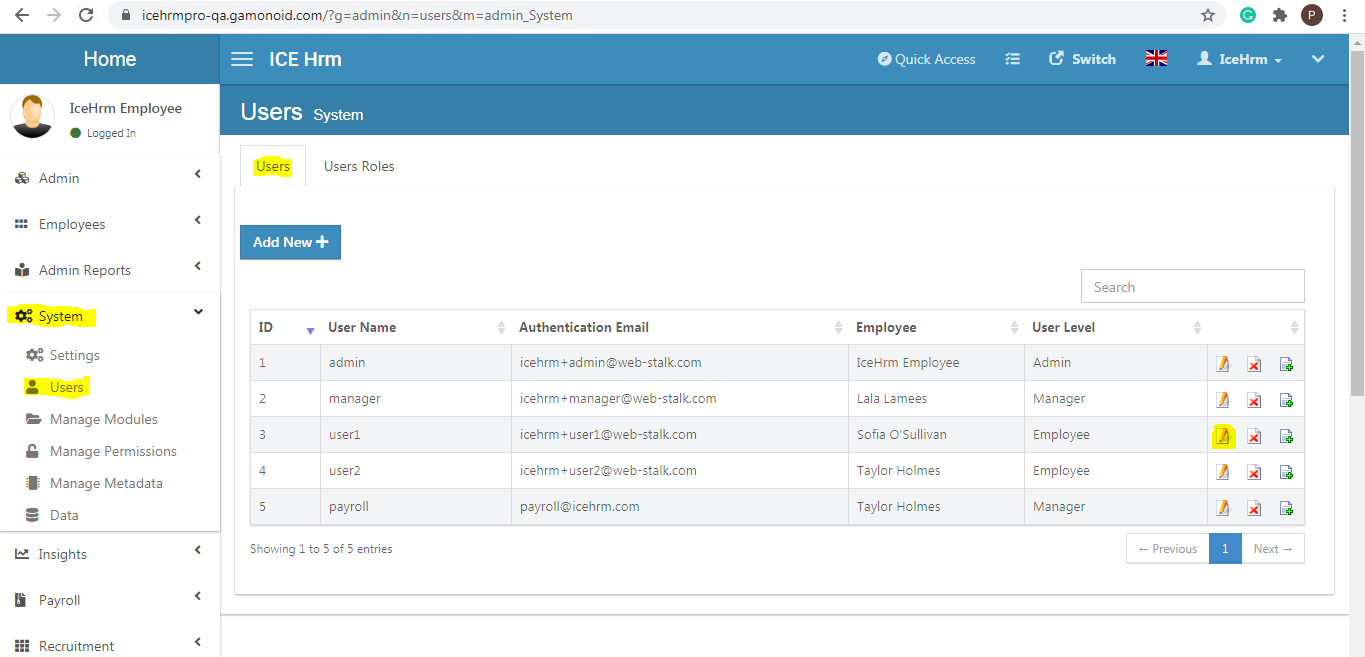Expand the Insights sidebar menu
1365x657 pixels.
coord(110,554)
